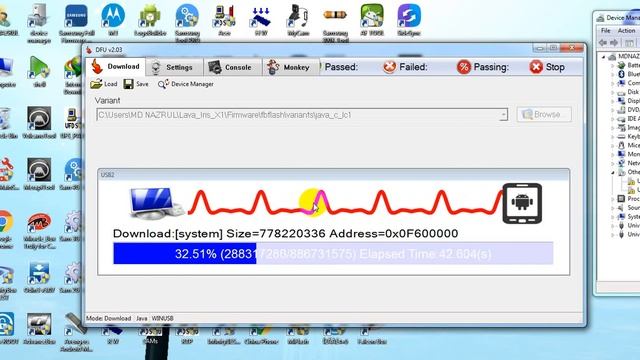Expand the Display adapters node

tap(612, 101)
